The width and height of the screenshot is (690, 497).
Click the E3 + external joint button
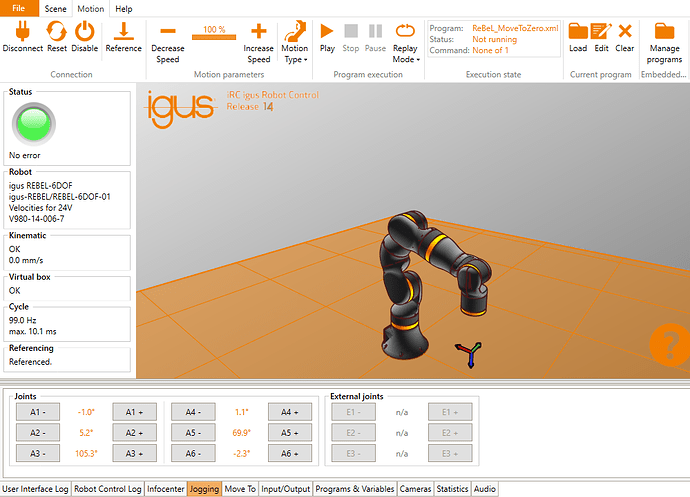tap(450, 453)
